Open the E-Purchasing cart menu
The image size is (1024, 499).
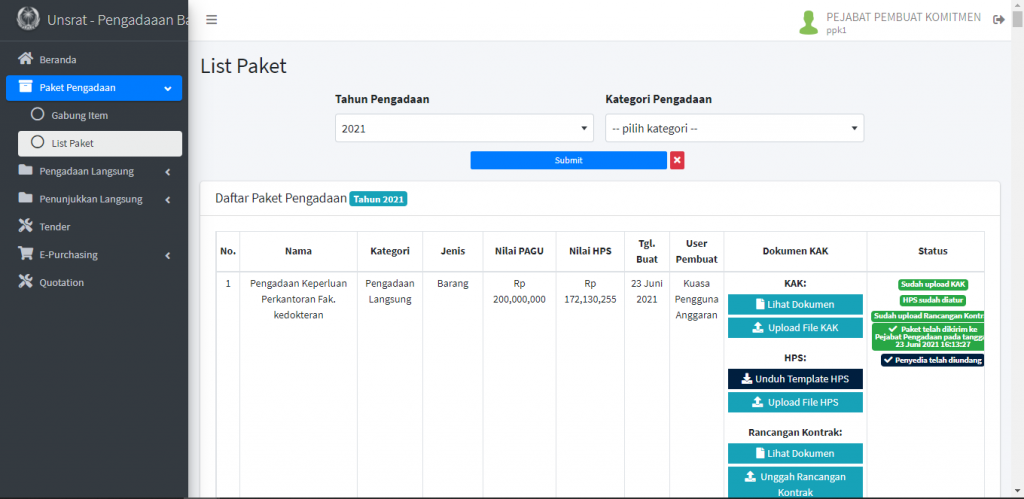point(68,255)
